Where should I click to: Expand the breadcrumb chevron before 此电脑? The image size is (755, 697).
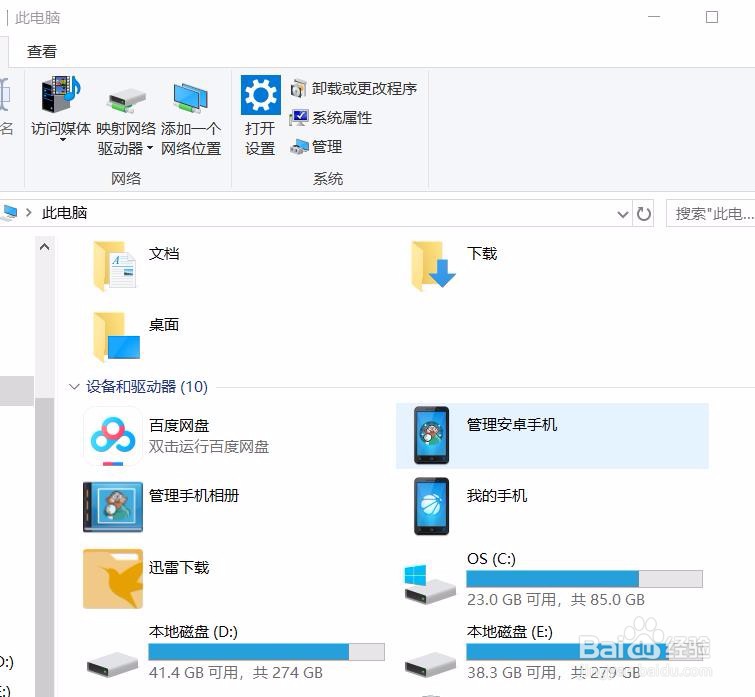[28, 213]
